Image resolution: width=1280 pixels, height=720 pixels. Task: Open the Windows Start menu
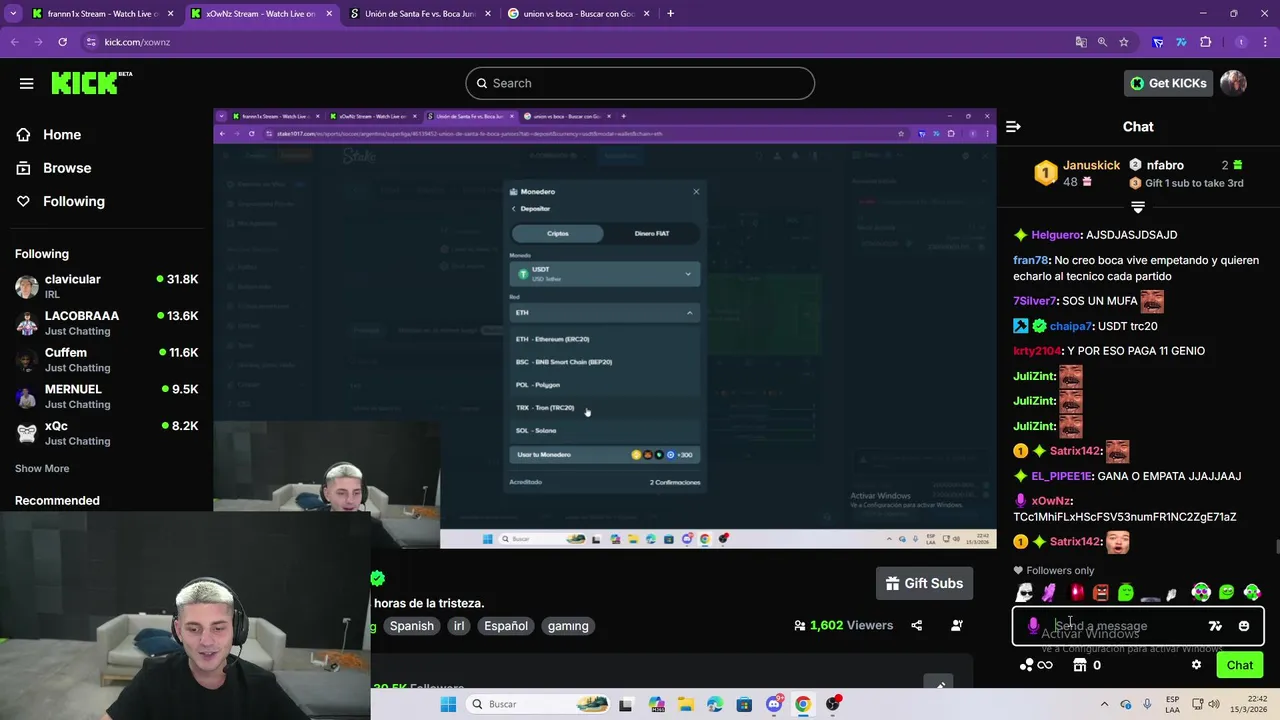coord(449,704)
